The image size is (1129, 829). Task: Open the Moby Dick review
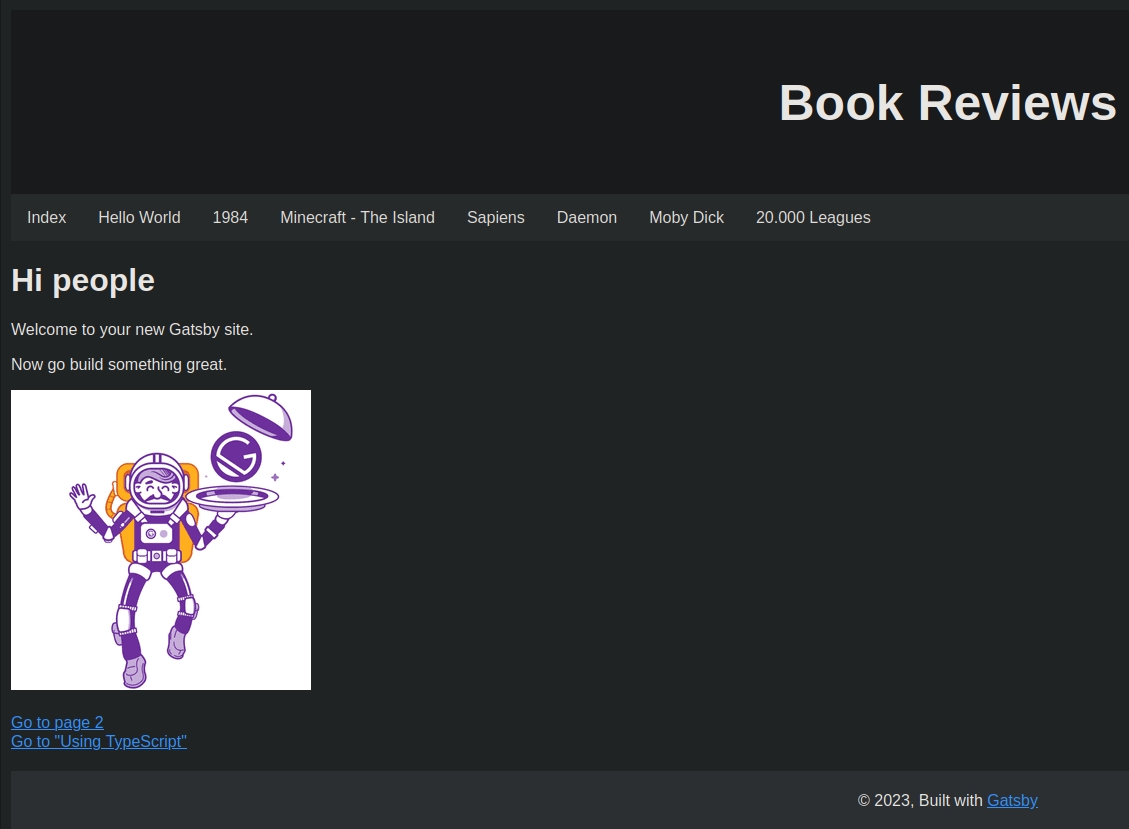click(686, 217)
